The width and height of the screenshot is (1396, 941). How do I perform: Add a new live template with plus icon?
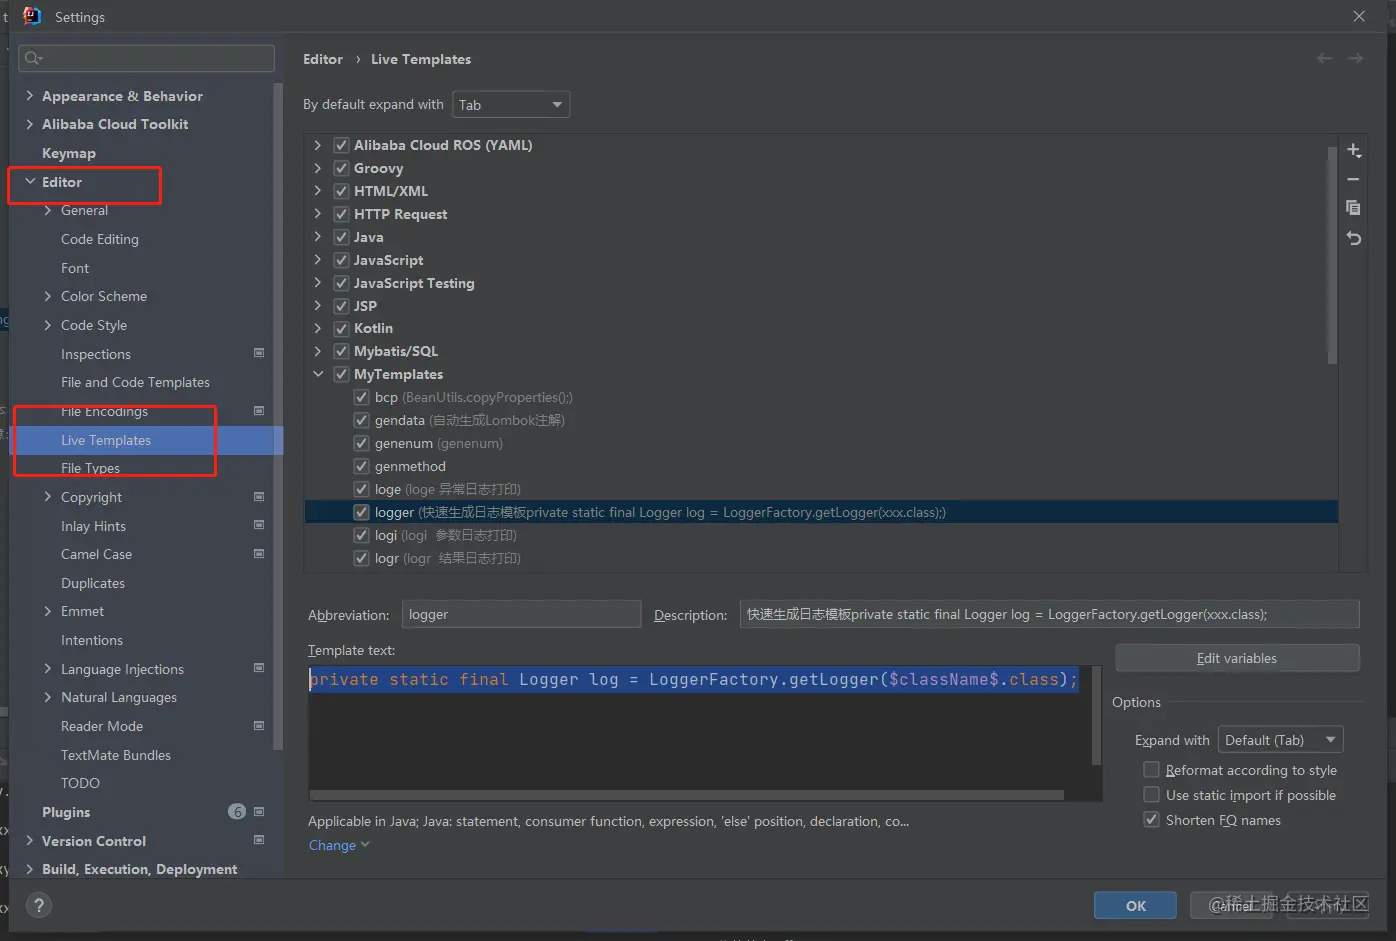point(1354,150)
